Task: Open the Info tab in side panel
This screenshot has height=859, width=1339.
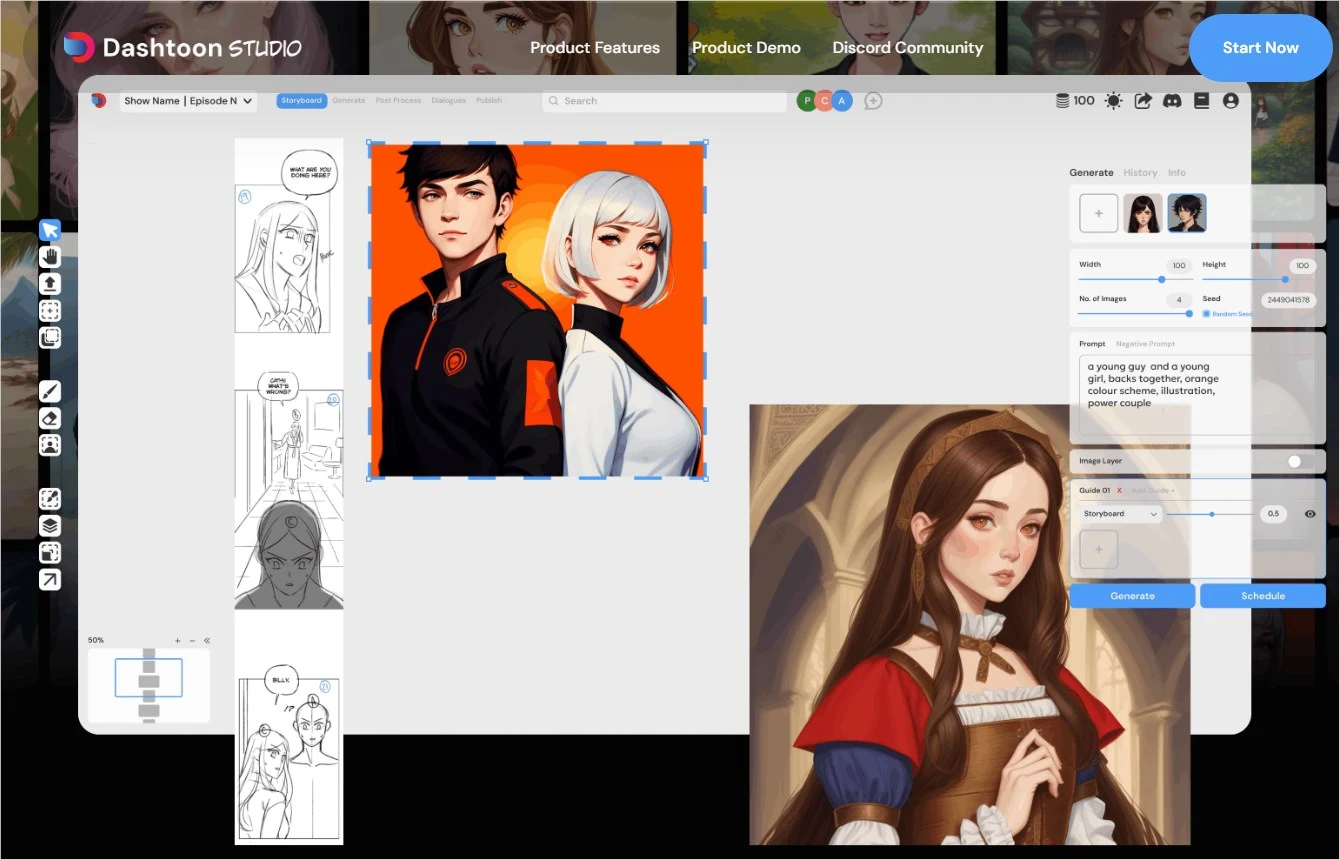Action: click(x=1177, y=173)
